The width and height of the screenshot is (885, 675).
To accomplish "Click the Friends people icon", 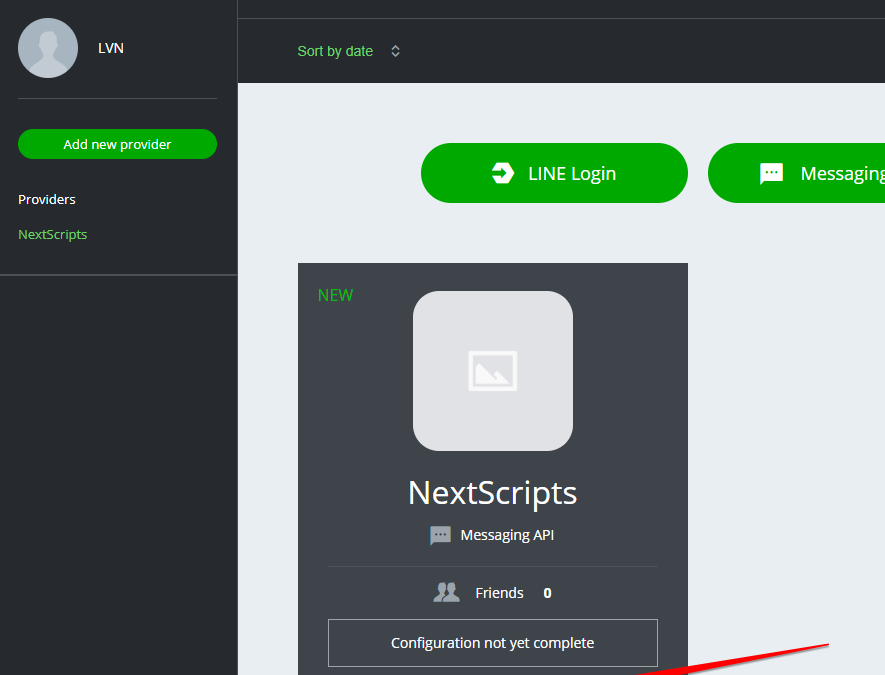I will [x=446, y=593].
